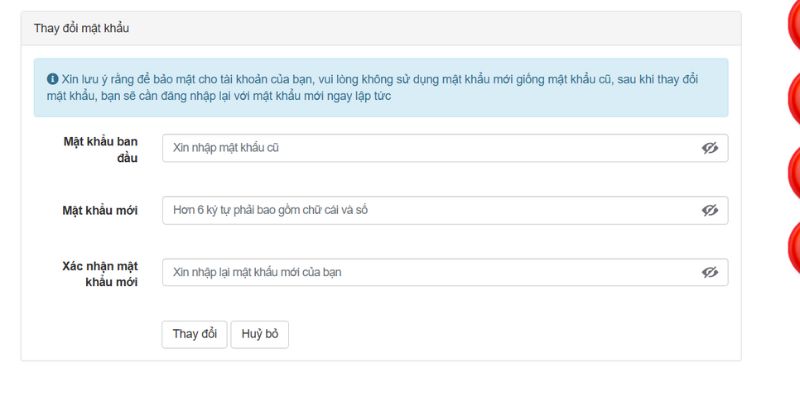Click into the new password input field
This screenshot has height=400, width=800.
point(430,211)
